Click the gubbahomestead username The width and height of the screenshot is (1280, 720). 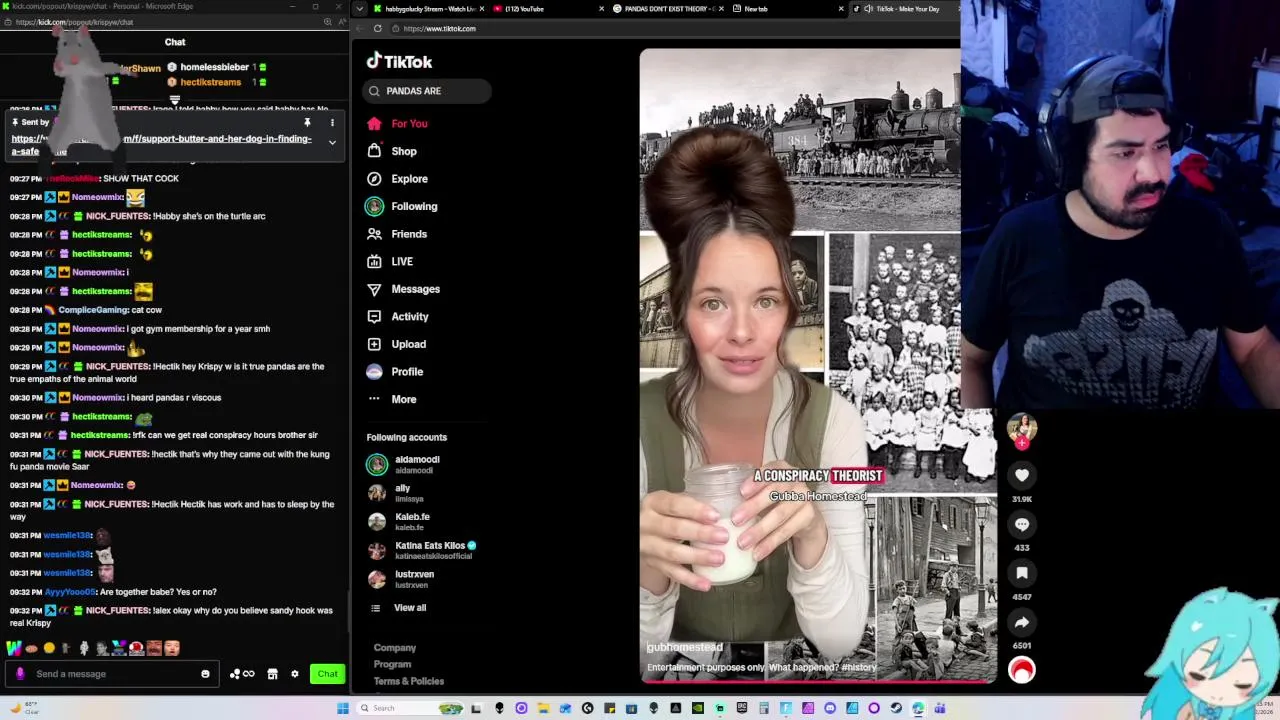coord(684,648)
